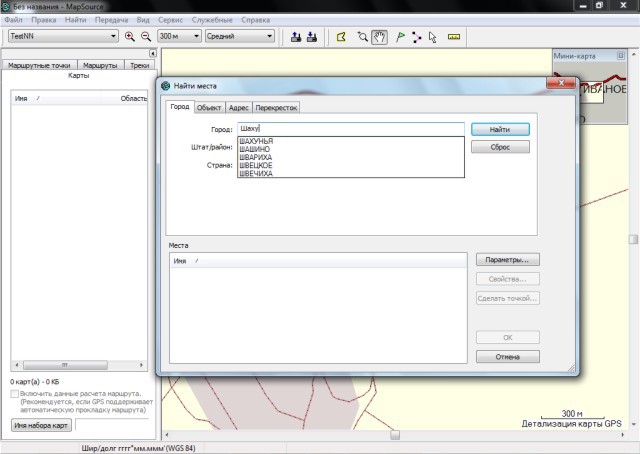Image resolution: width=640 pixels, height=454 pixels.
Task: Switch to the Маршрутные точки tab
Action: tap(39, 65)
